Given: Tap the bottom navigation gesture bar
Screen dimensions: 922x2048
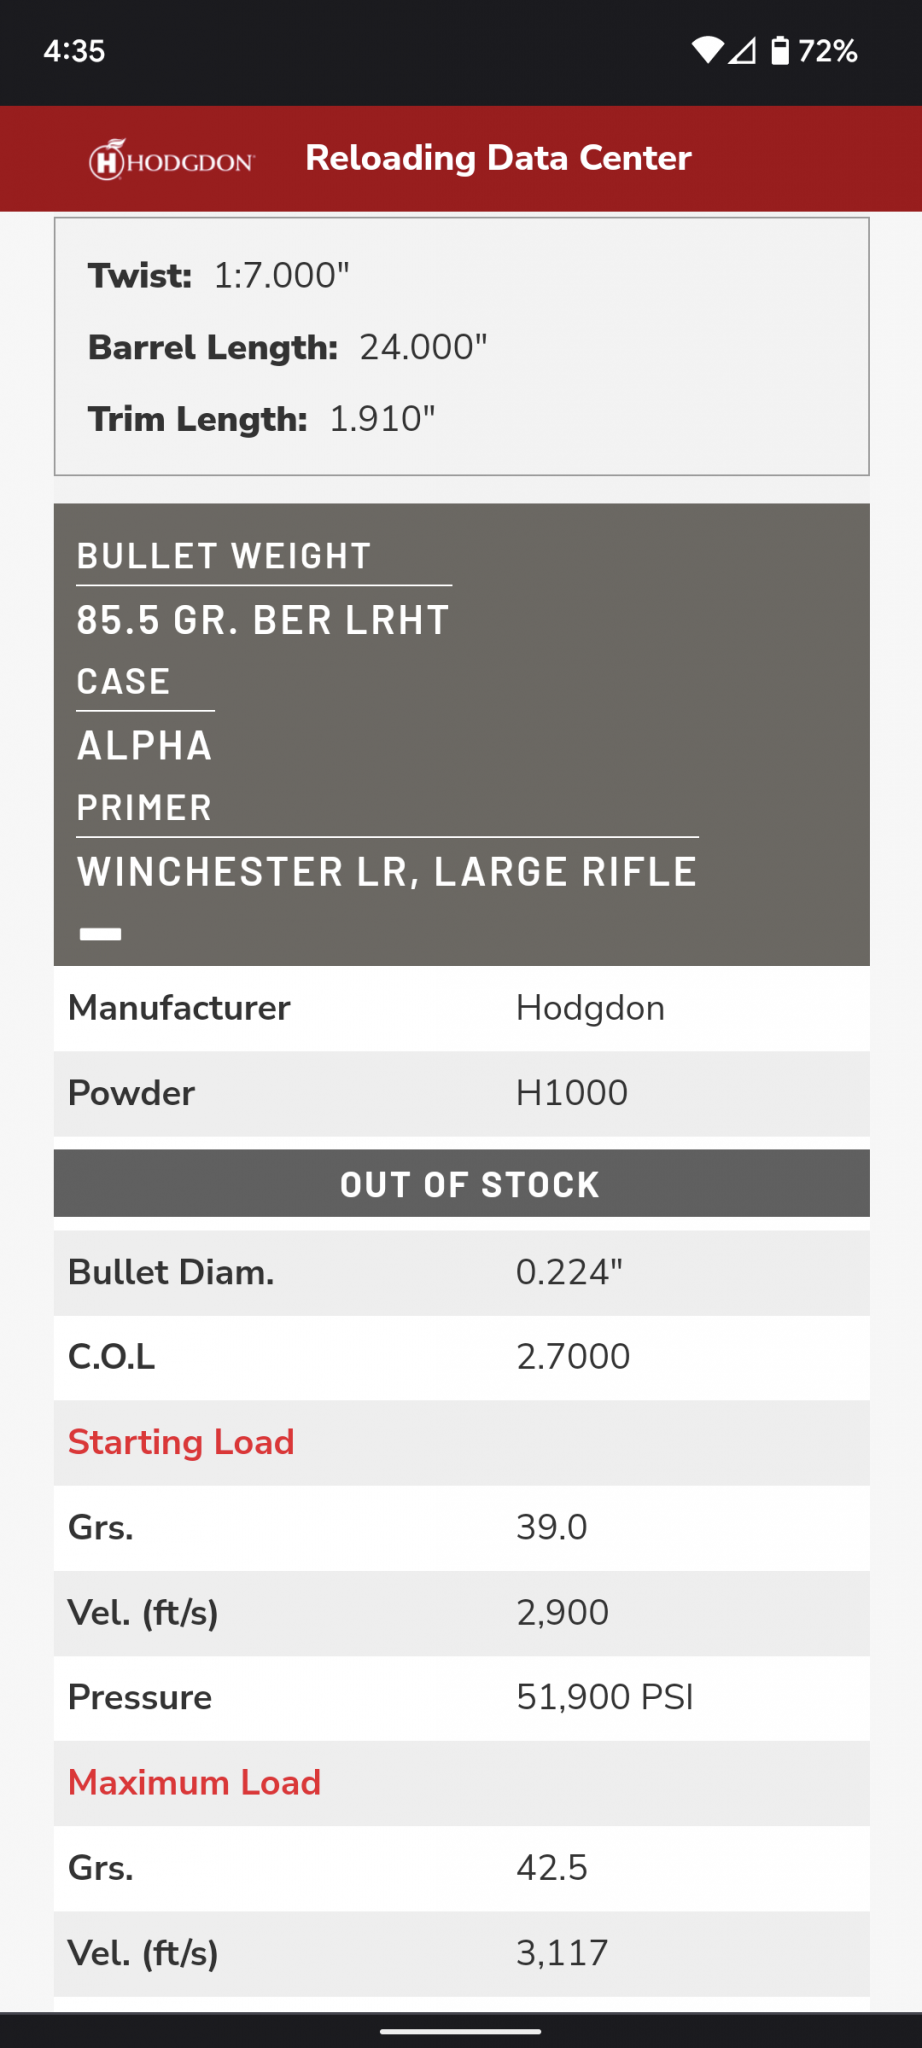Looking at the screenshot, I should point(461,2031).
